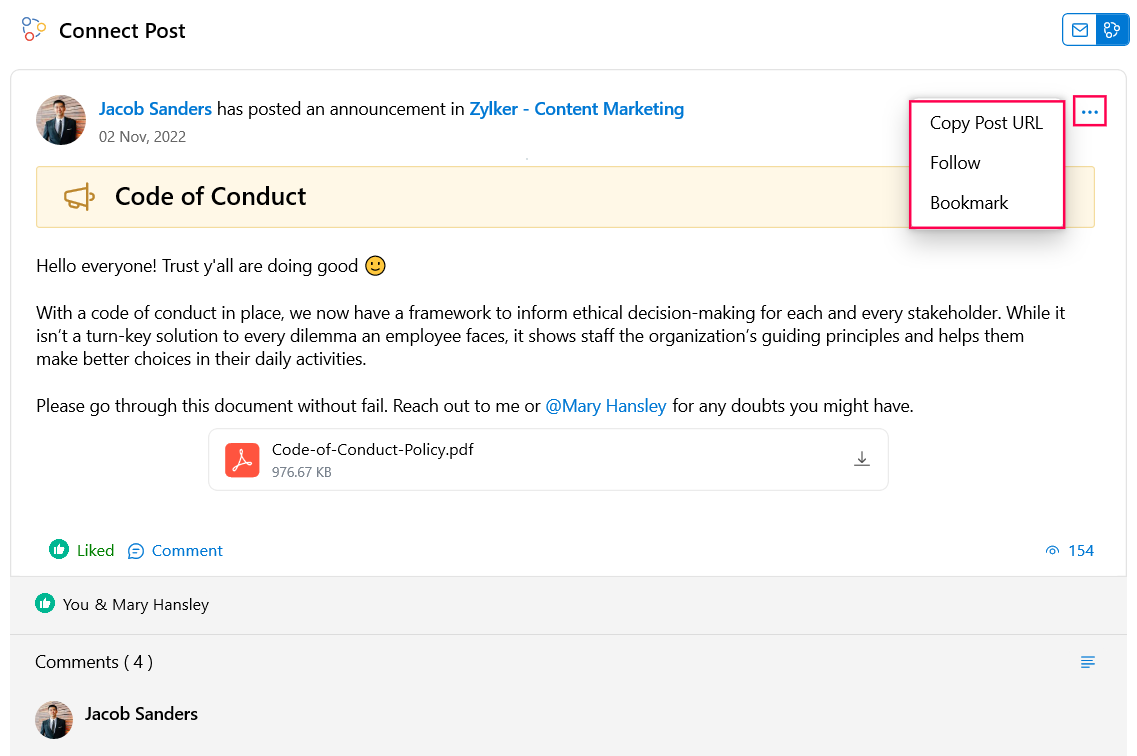This screenshot has width=1137, height=756.
Task: Click the @Mary Hansley mention
Action: coord(605,406)
